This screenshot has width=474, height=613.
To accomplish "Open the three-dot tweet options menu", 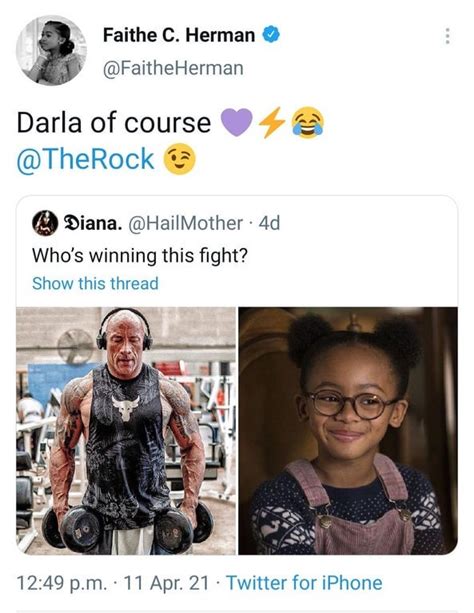I will [447, 36].
